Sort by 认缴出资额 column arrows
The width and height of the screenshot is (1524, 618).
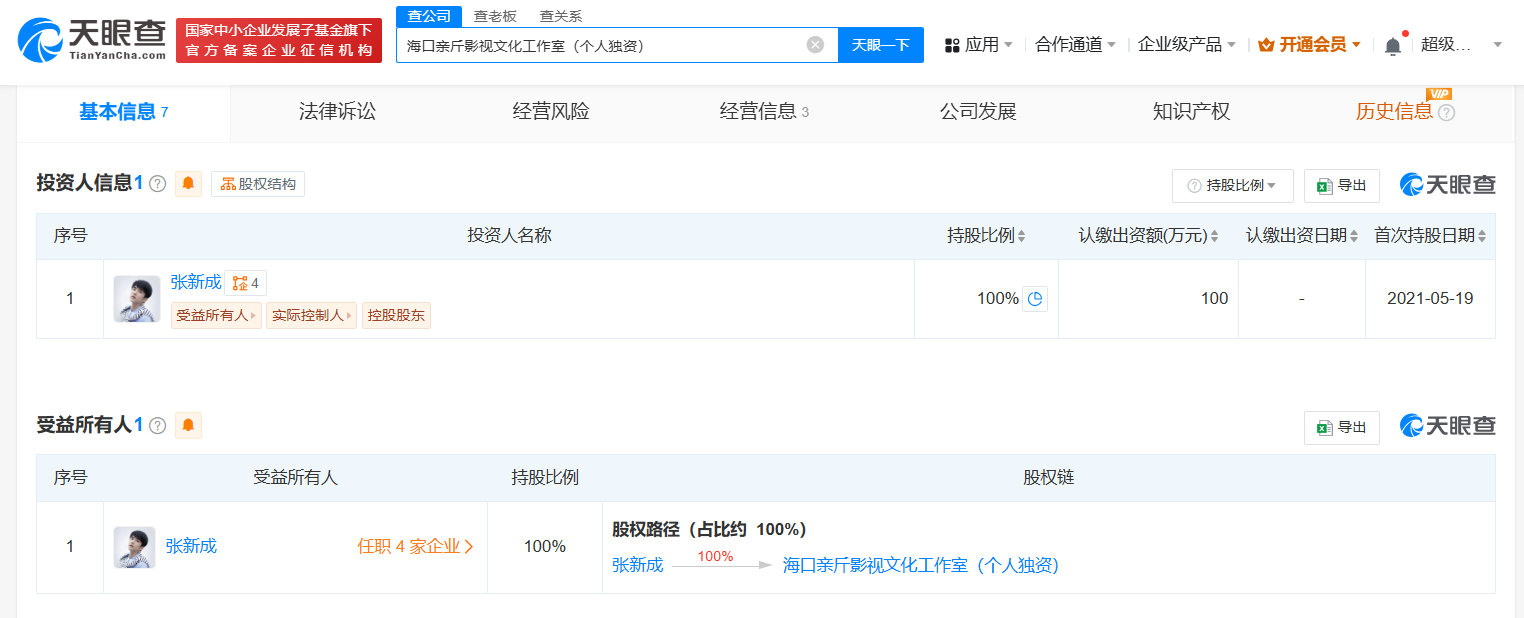1214,237
